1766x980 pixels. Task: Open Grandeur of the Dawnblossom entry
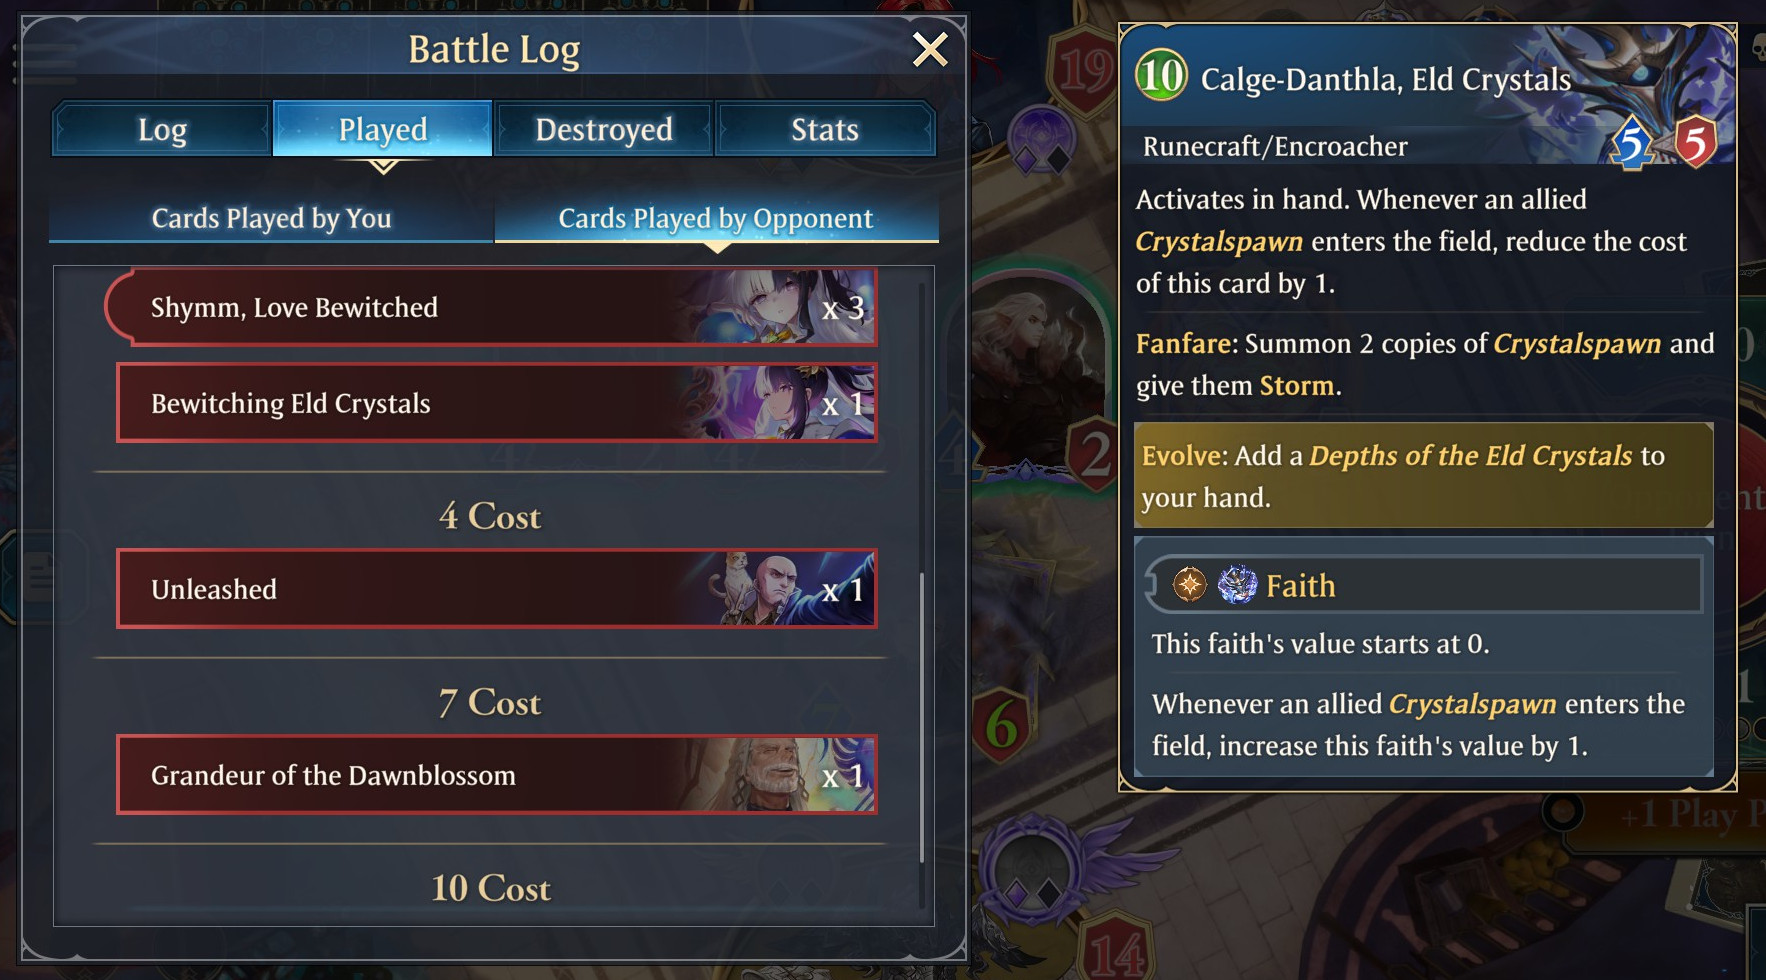click(497, 775)
